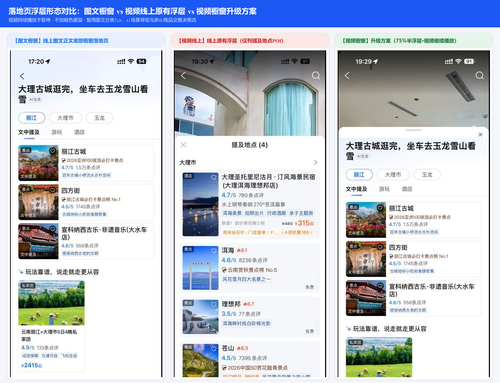Open 大理圣托里尼沽月 hotel listing
500x383 pixels.
tap(250, 204)
